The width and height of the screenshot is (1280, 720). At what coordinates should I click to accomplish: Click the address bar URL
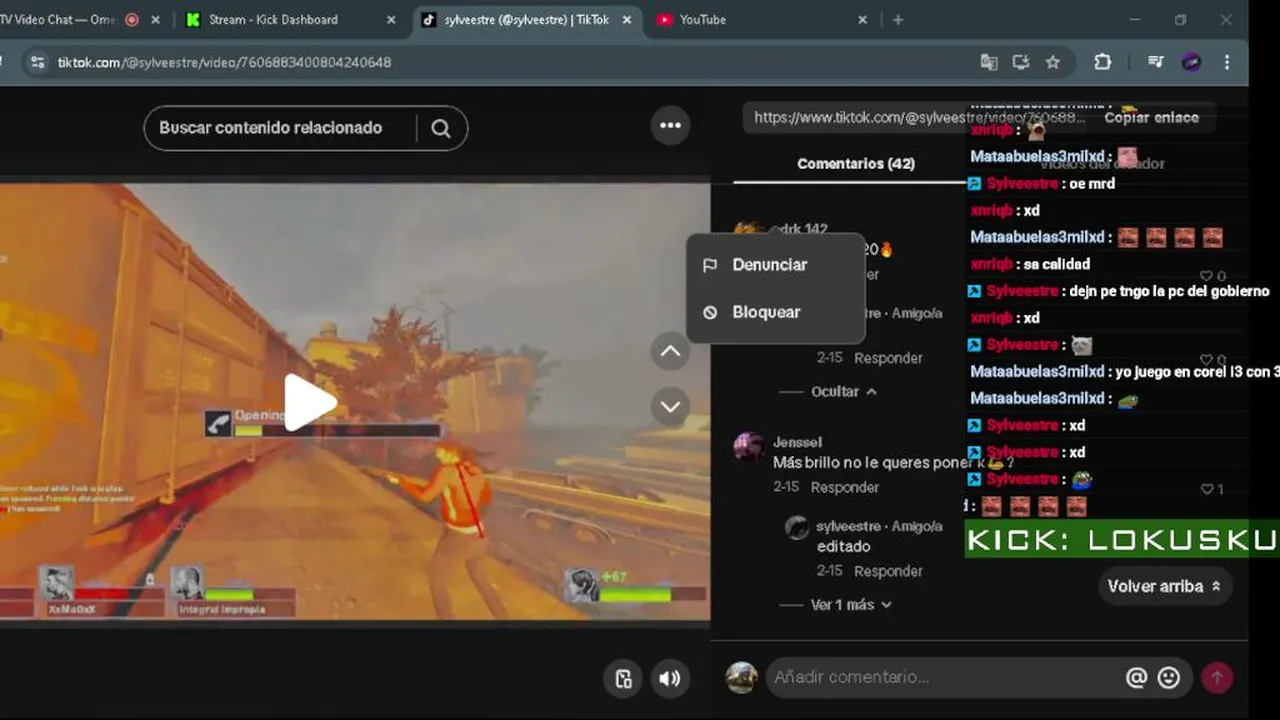click(x=224, y=62)
